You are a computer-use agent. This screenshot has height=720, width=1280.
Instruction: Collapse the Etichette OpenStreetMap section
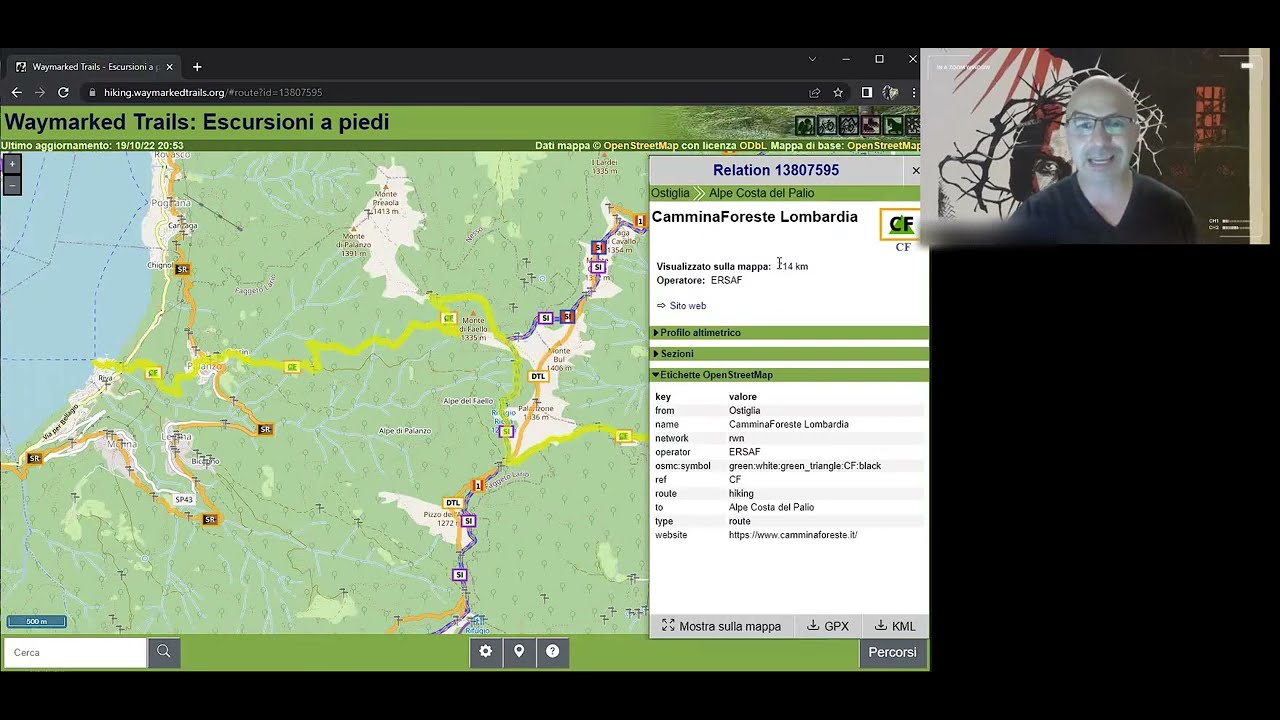(x=789, y=375)
